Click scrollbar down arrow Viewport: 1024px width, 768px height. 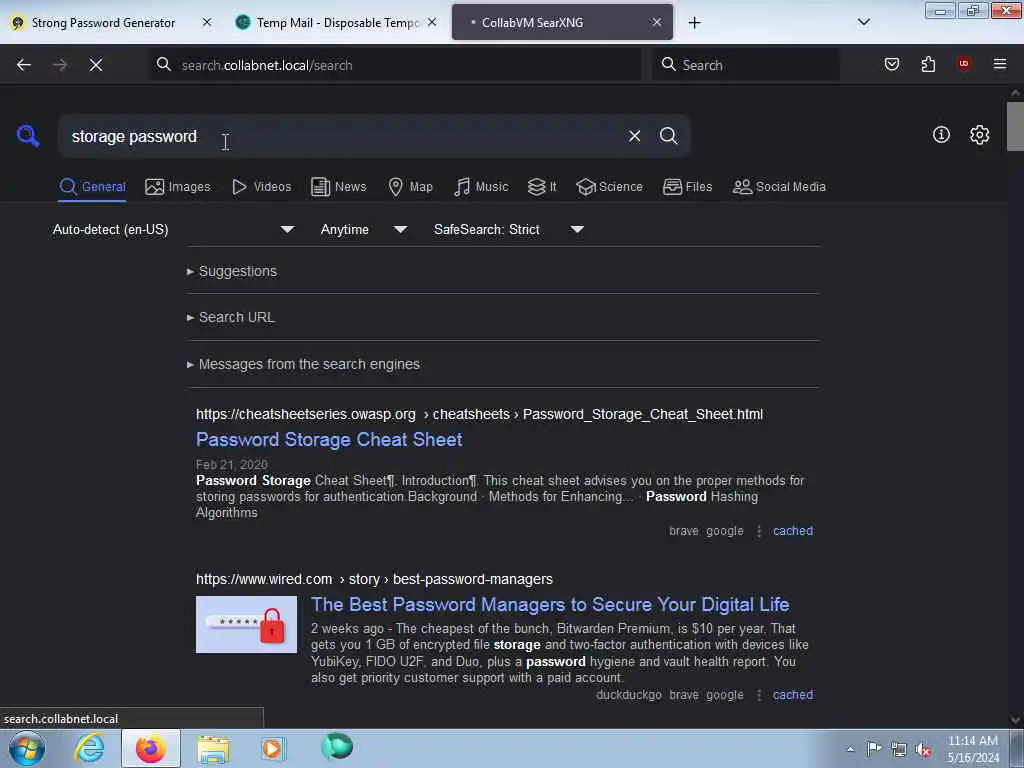(1015, 720)
